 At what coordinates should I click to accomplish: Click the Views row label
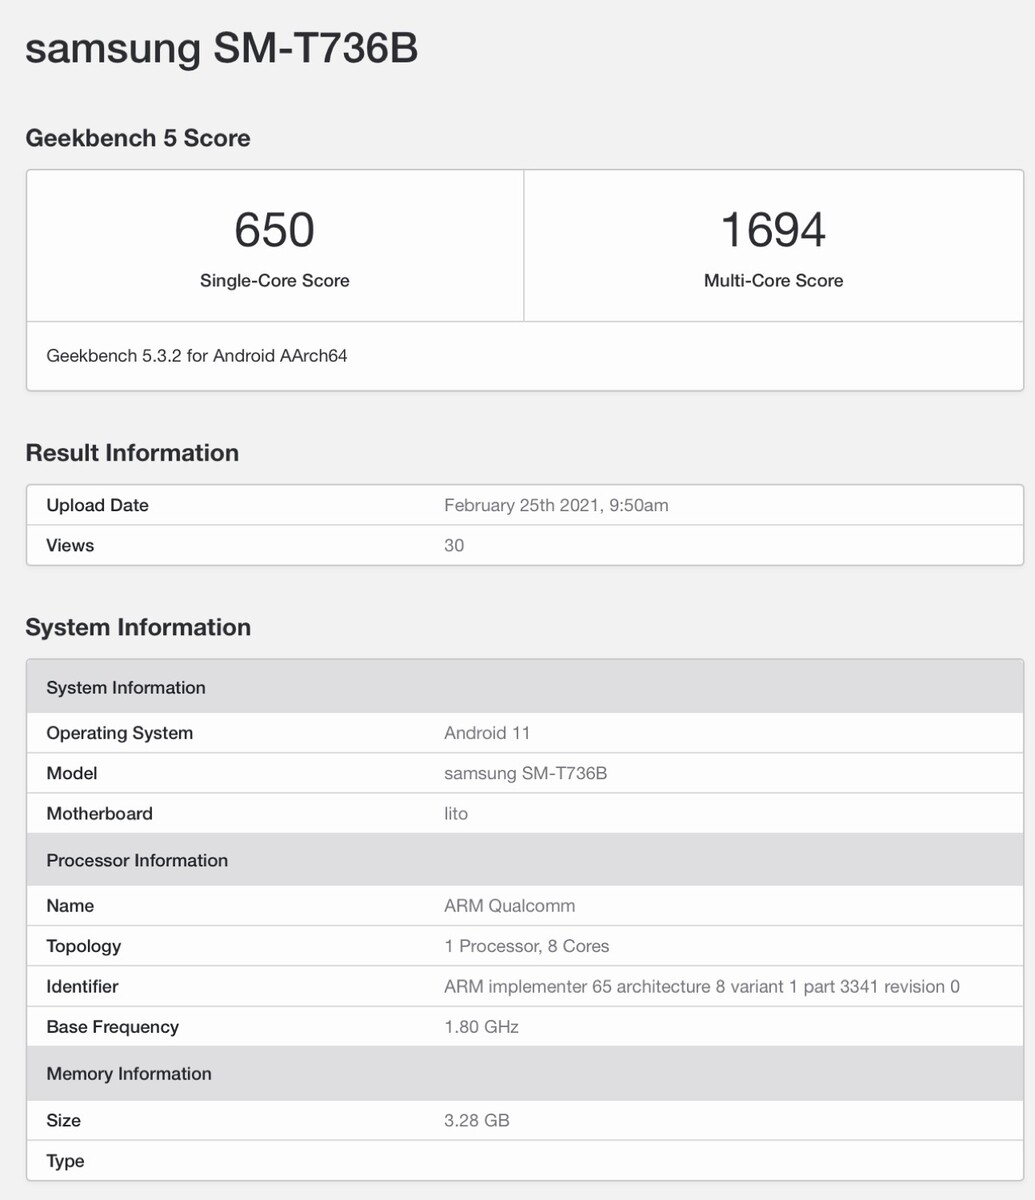tap(70, 545)
